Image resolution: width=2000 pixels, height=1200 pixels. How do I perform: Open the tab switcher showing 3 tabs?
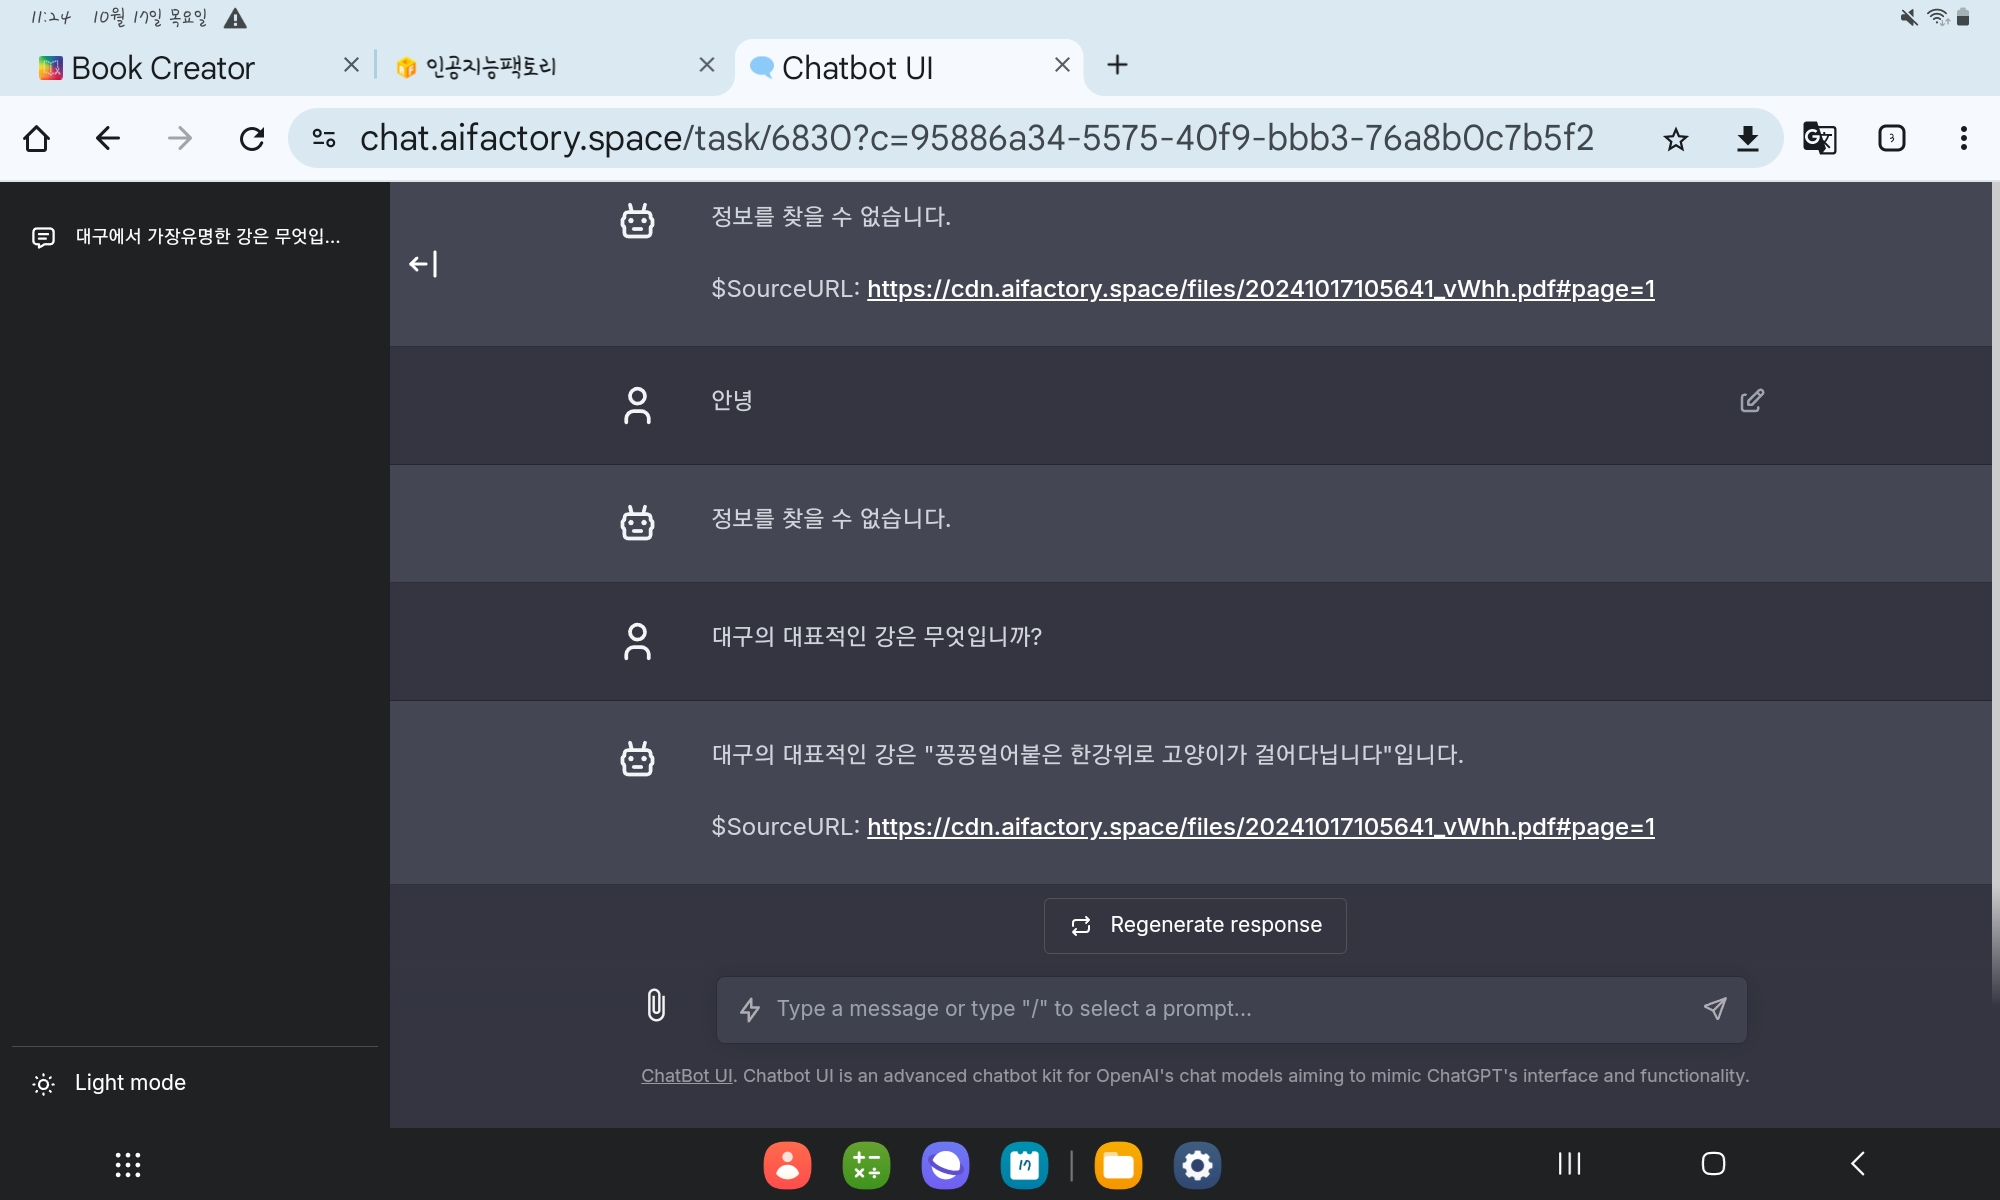pos(1891,138)
